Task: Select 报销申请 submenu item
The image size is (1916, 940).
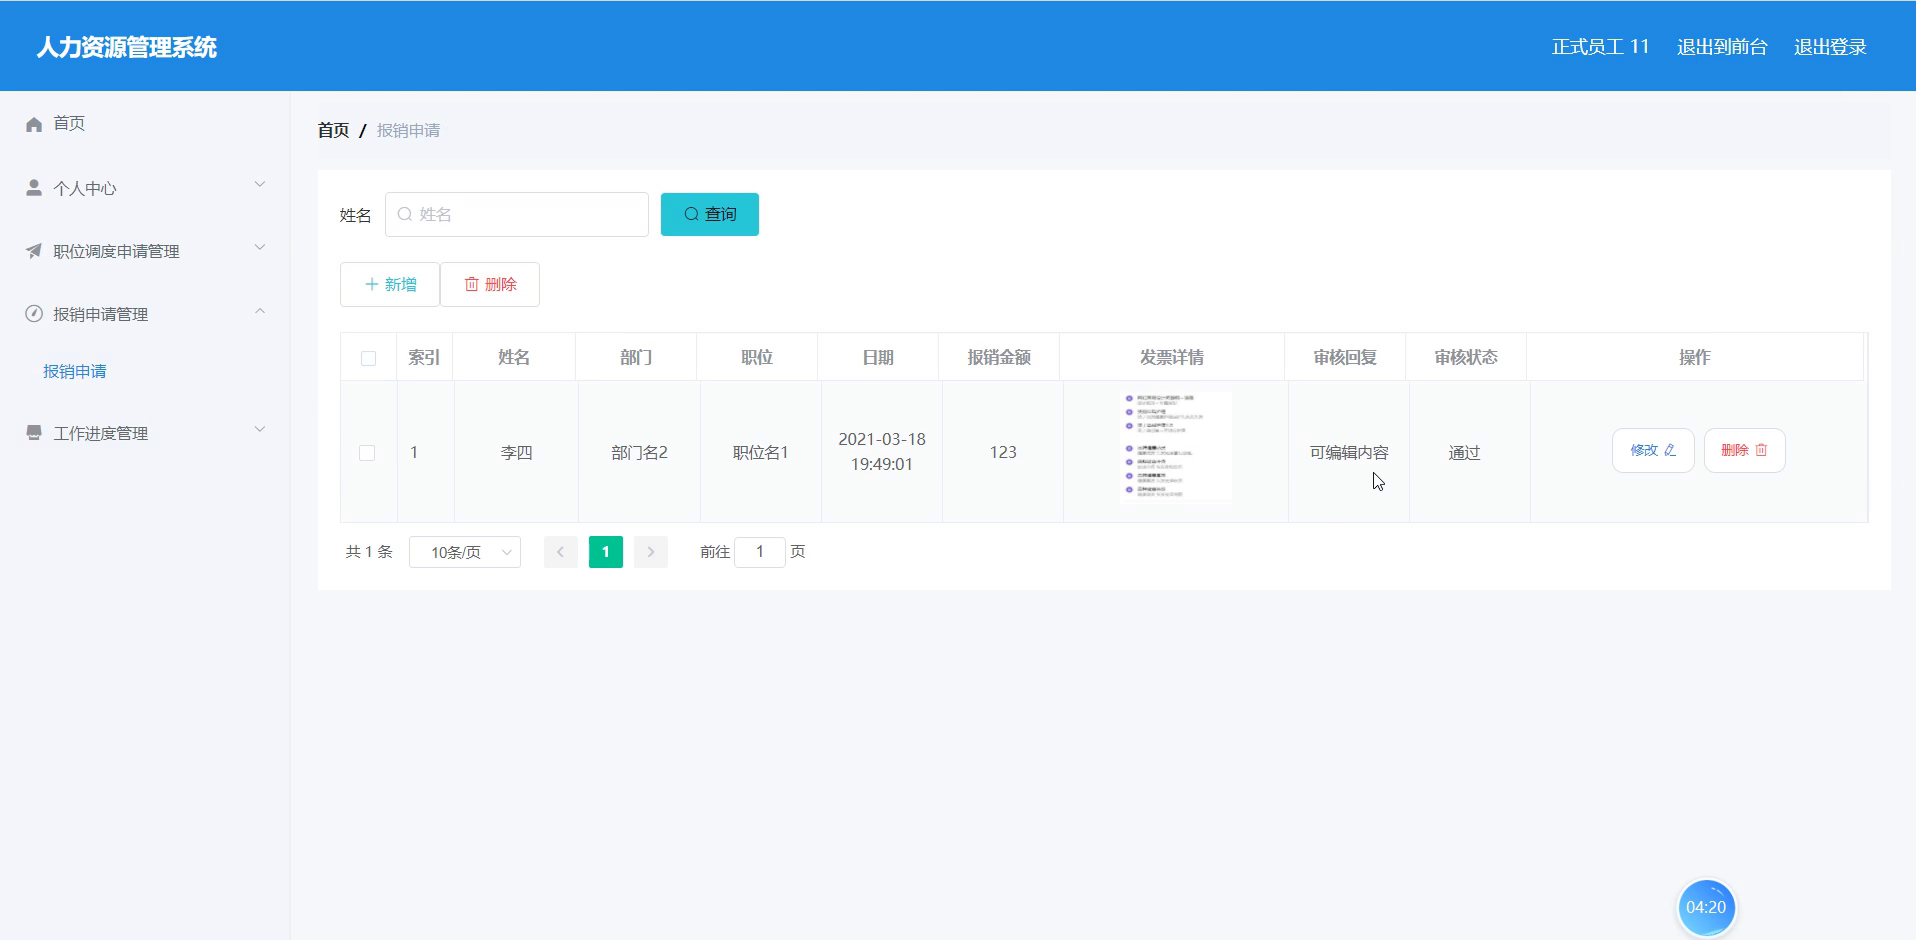Action: click(x=75, y=371)
